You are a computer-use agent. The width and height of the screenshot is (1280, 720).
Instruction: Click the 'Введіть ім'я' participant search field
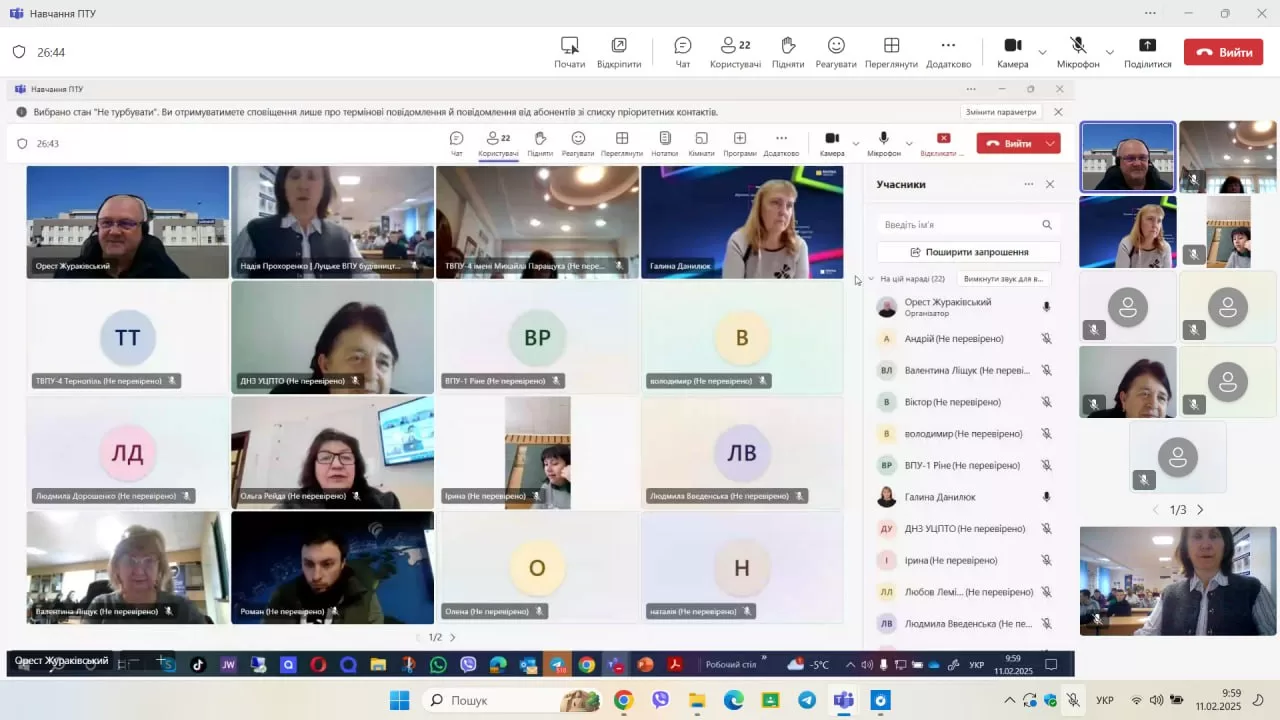coord(960,225)
